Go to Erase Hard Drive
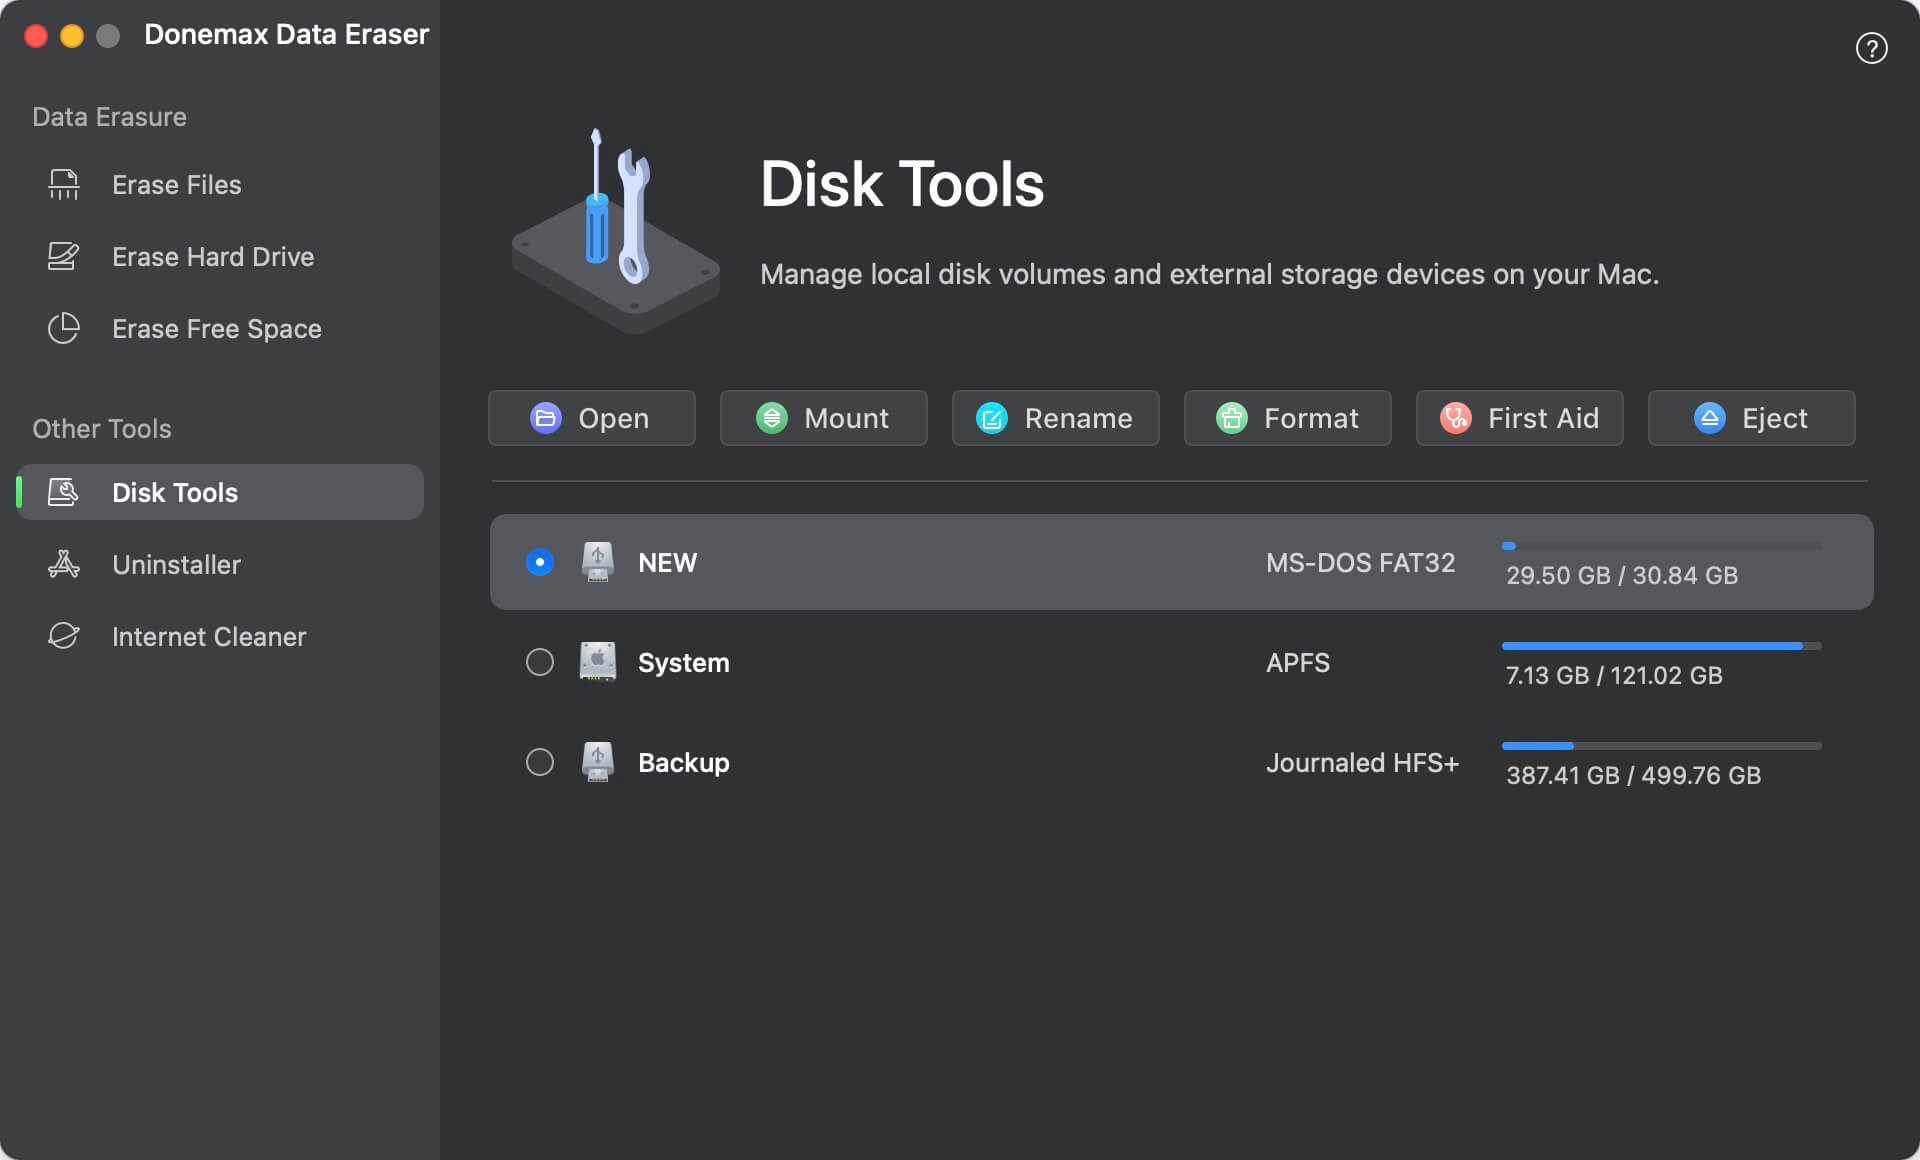This screenshot has width=1920, height=1160. 220,257
